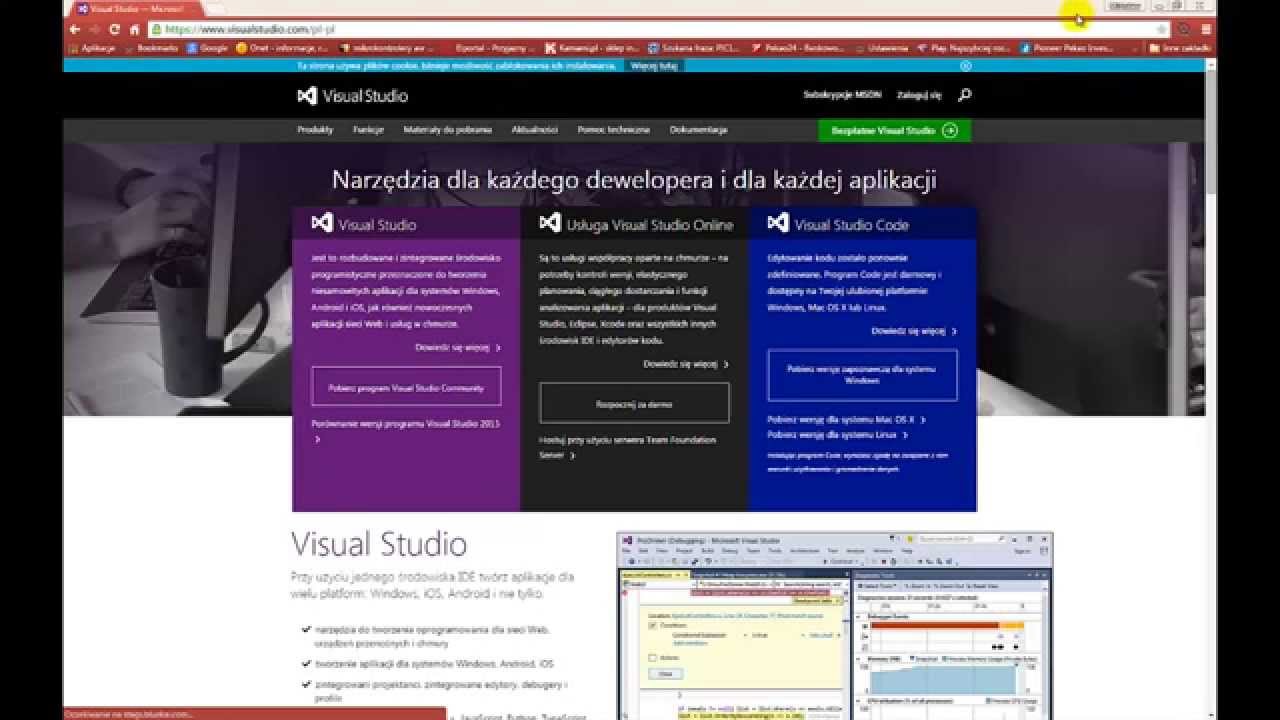Click the Visual Studio logo in purple card
Viewport: 1280px width, 720px height.
(322, 224)
